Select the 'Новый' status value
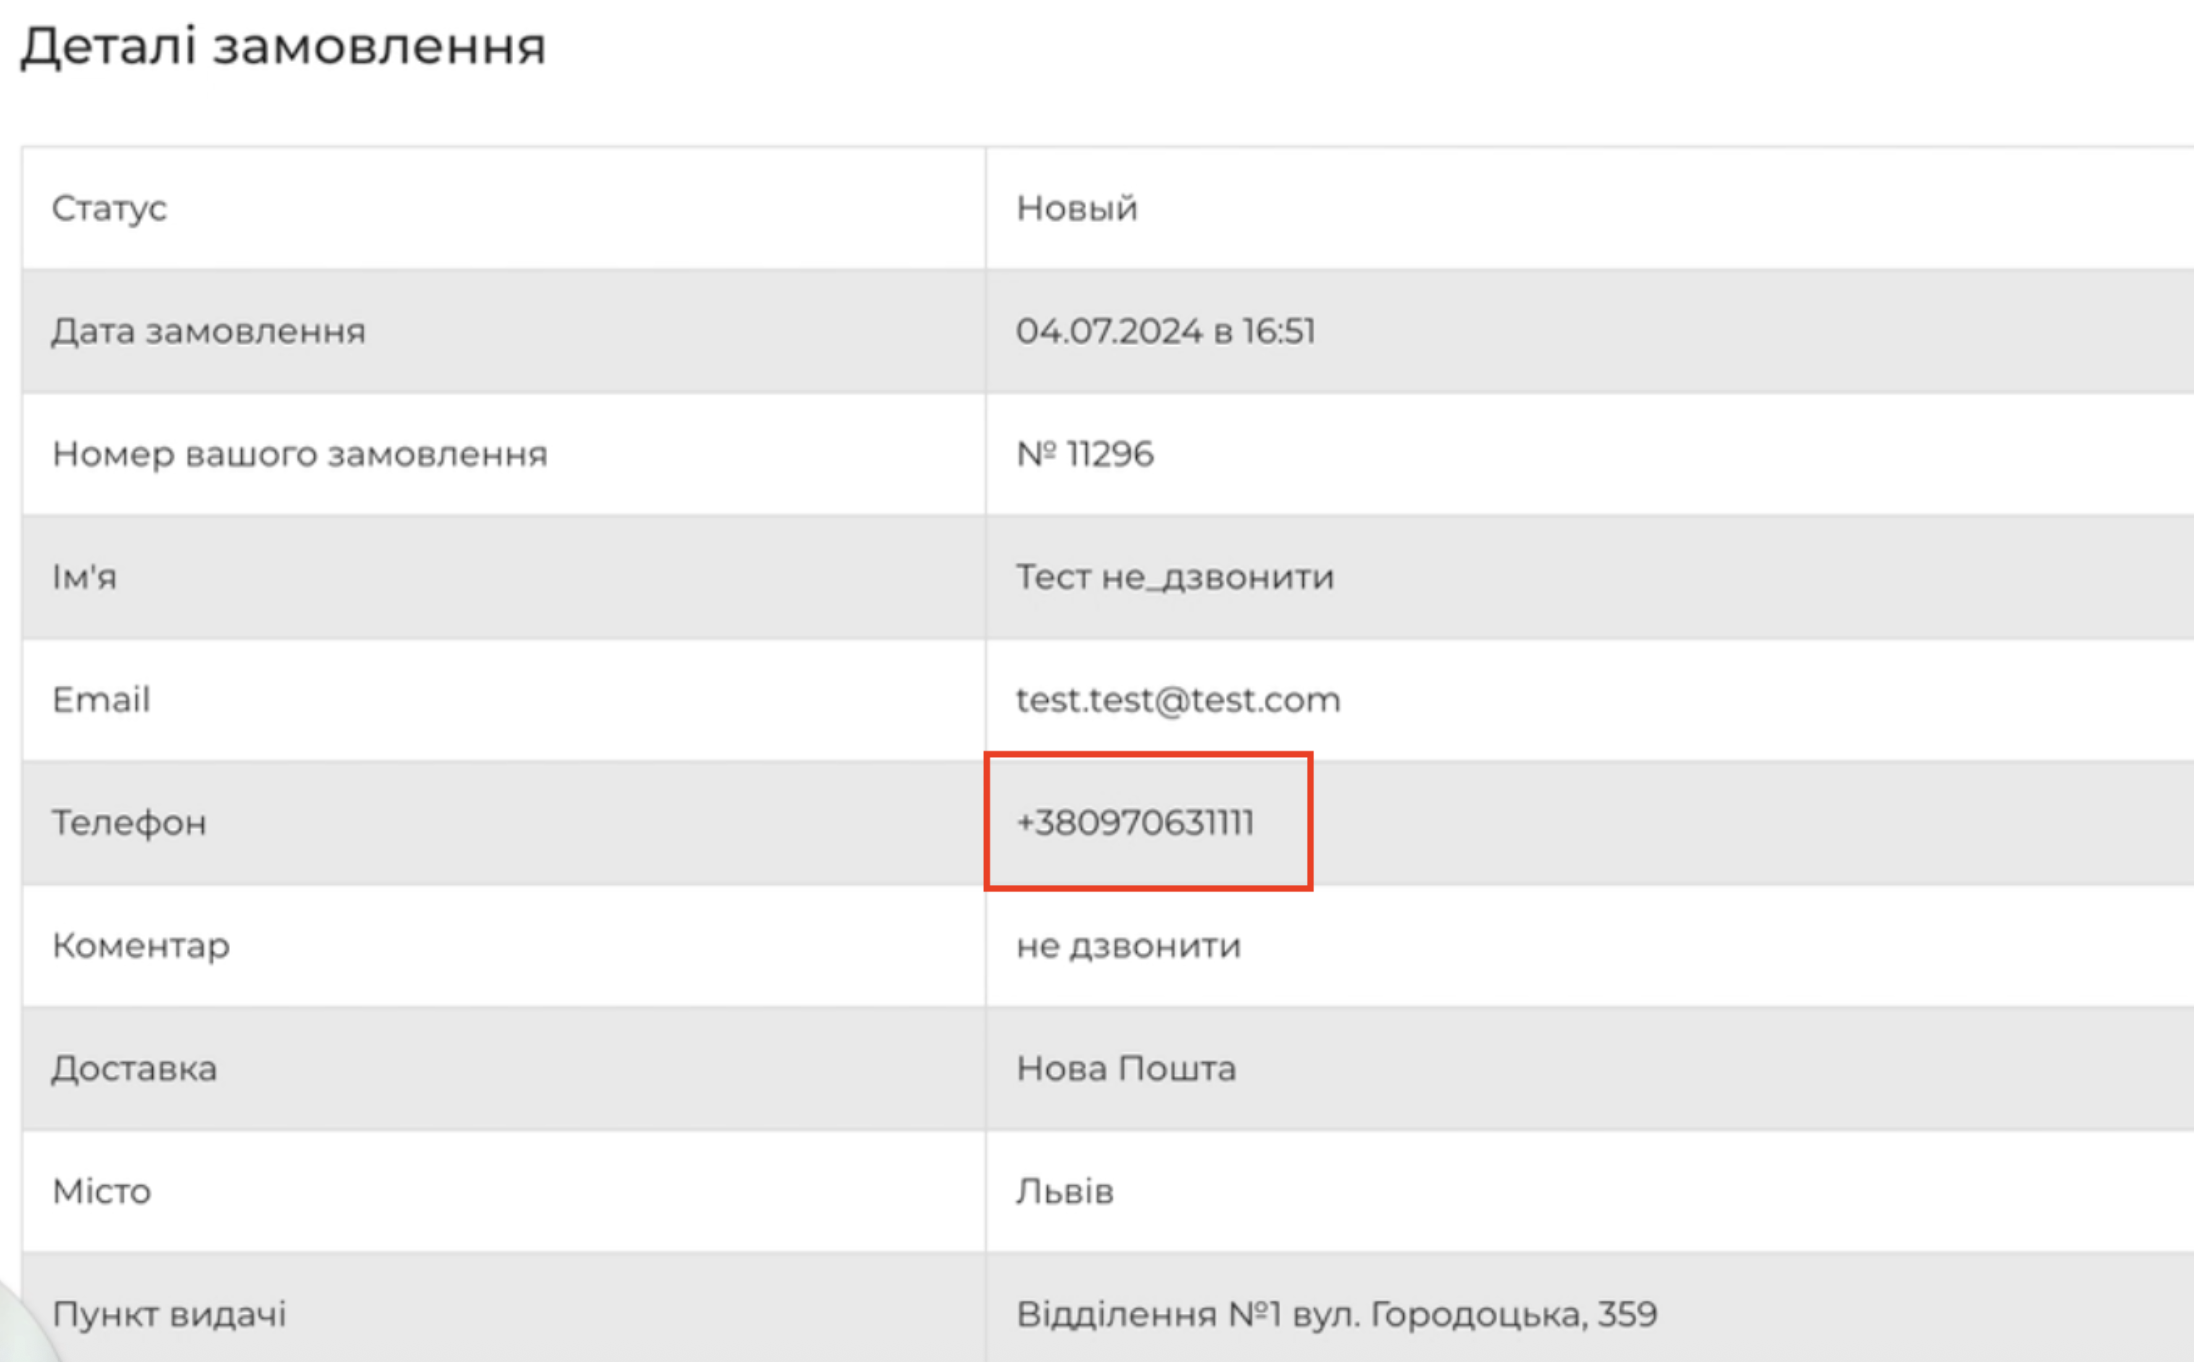The image size is (2194, 1362). click(1076, 208)
